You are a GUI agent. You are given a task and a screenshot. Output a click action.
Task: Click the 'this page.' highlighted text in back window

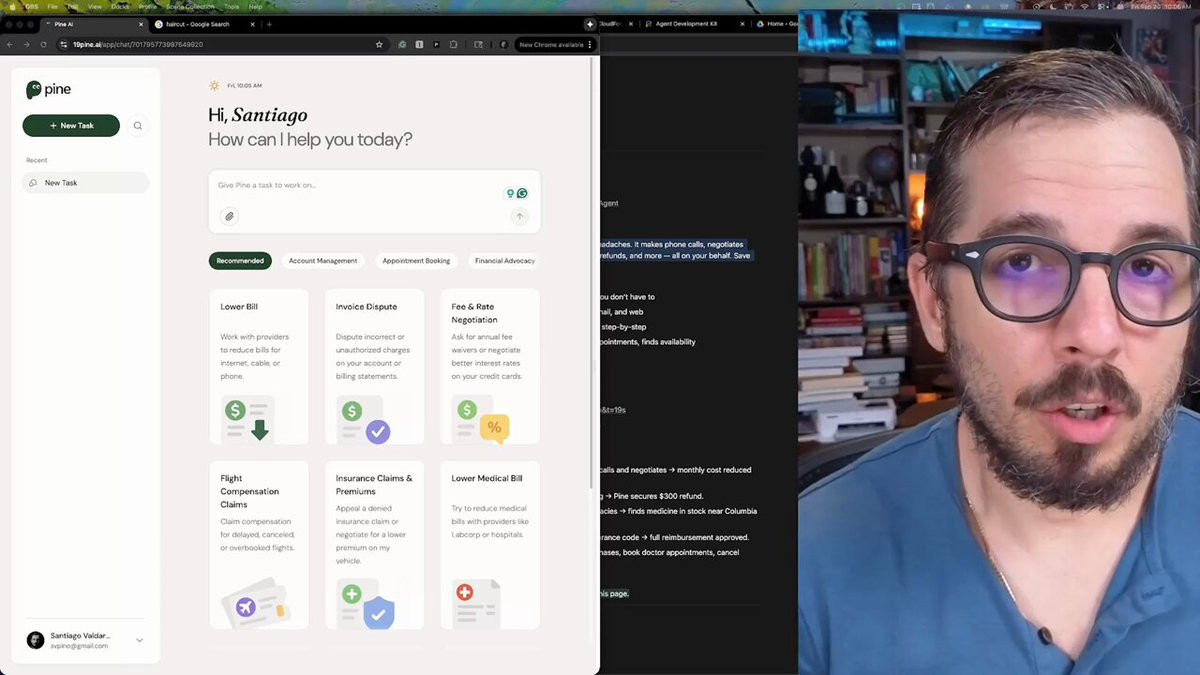tap(613, 594)
